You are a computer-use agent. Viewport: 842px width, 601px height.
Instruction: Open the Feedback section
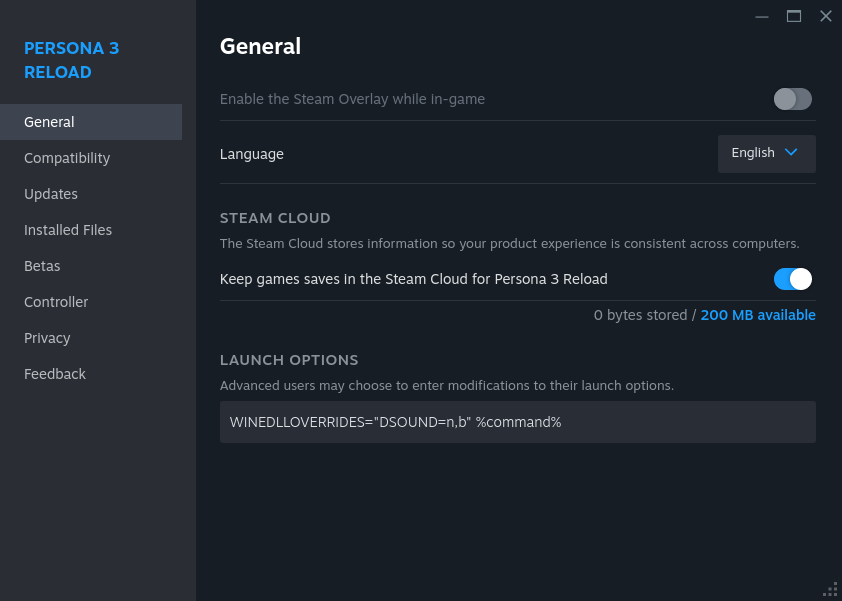tap(55, 374)
